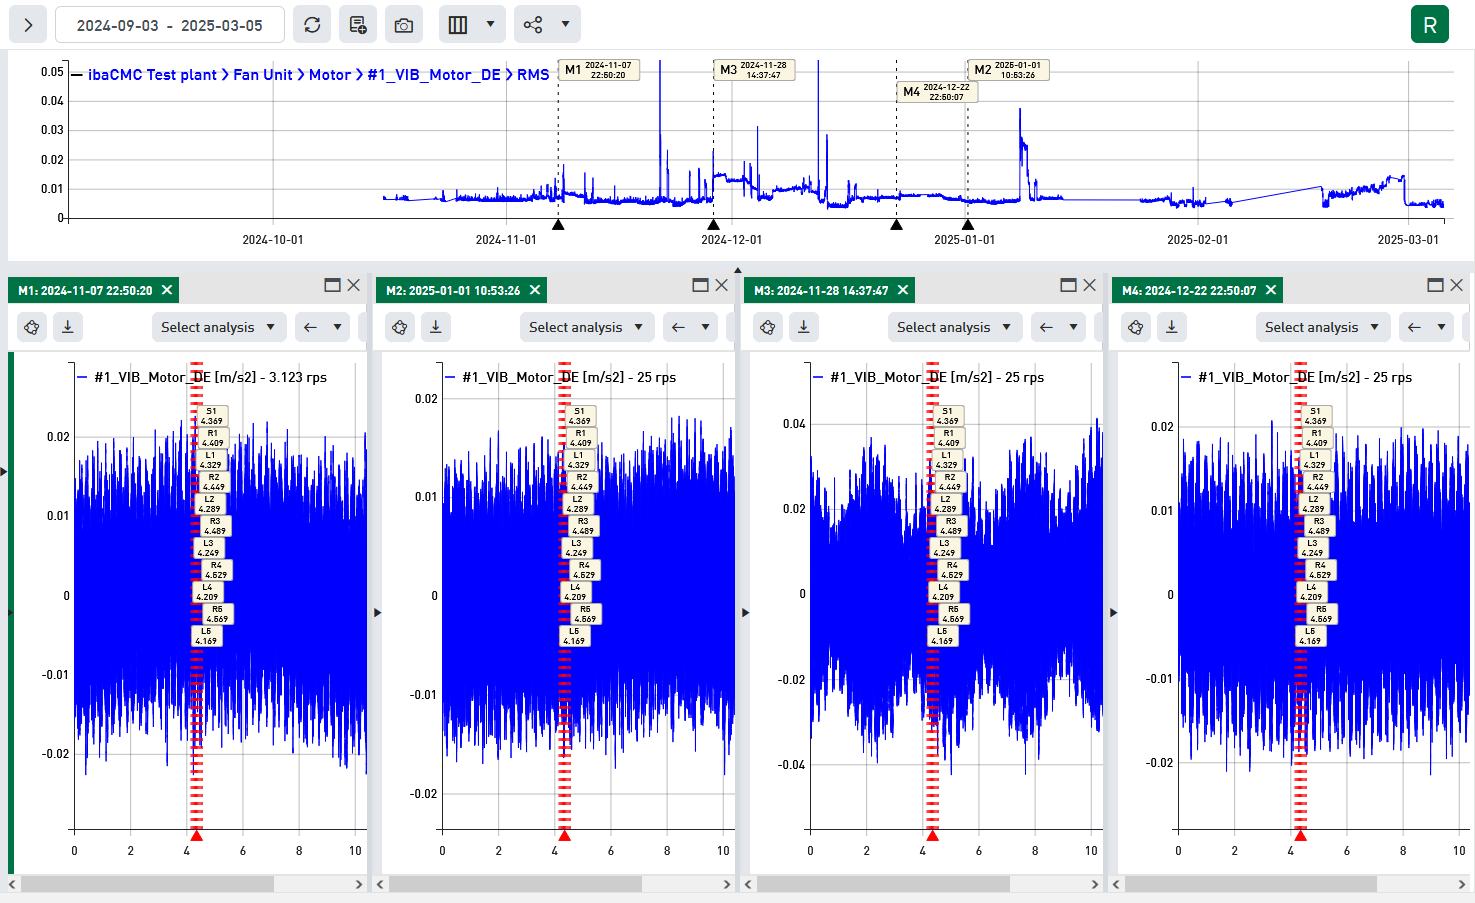Click the horizontal scrollbar under M1 chart
Image resolution: width=1475 pixels, height=903 pixels.
click(147, 884)
